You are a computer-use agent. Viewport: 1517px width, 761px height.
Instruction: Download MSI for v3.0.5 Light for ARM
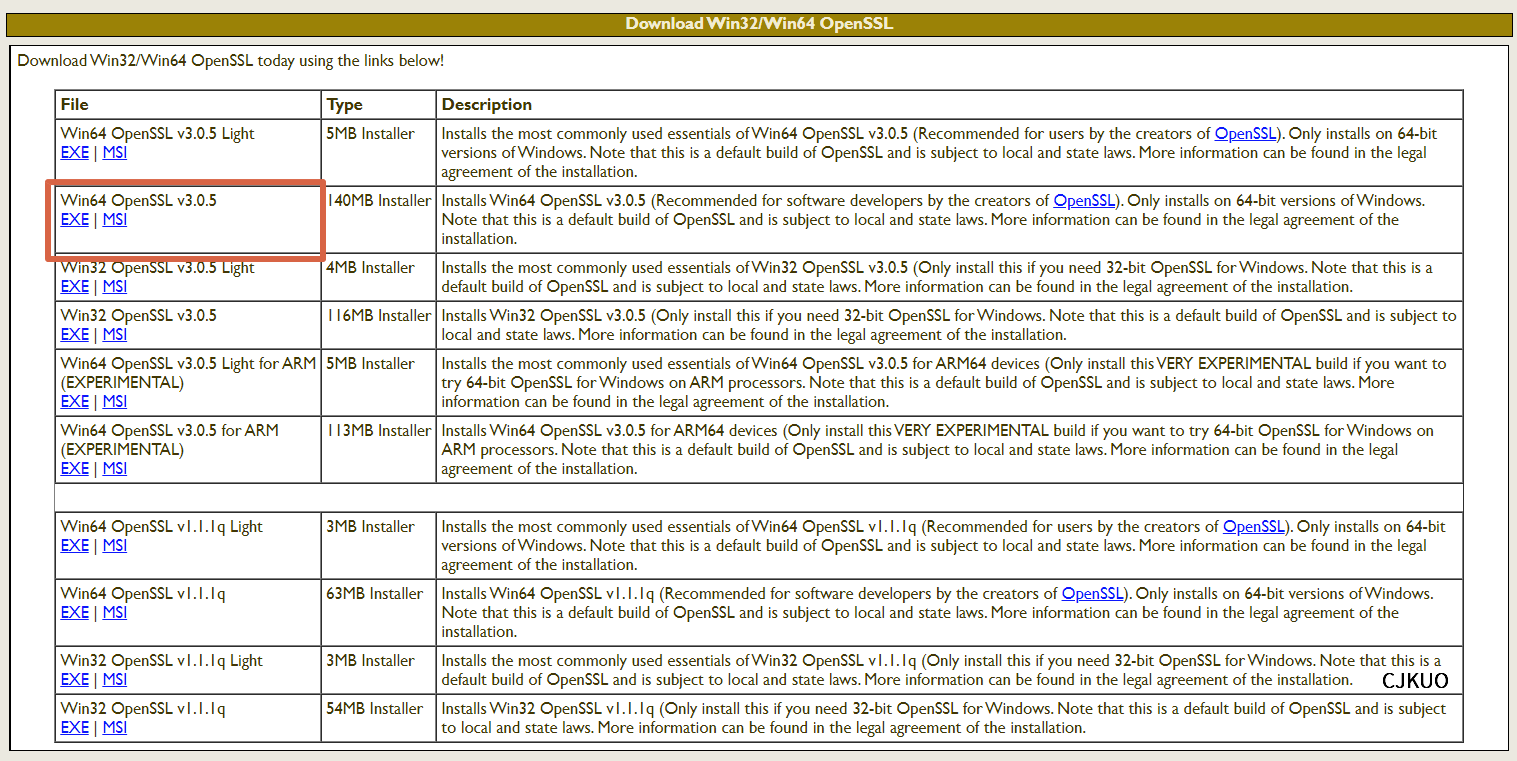click(115, 402)
